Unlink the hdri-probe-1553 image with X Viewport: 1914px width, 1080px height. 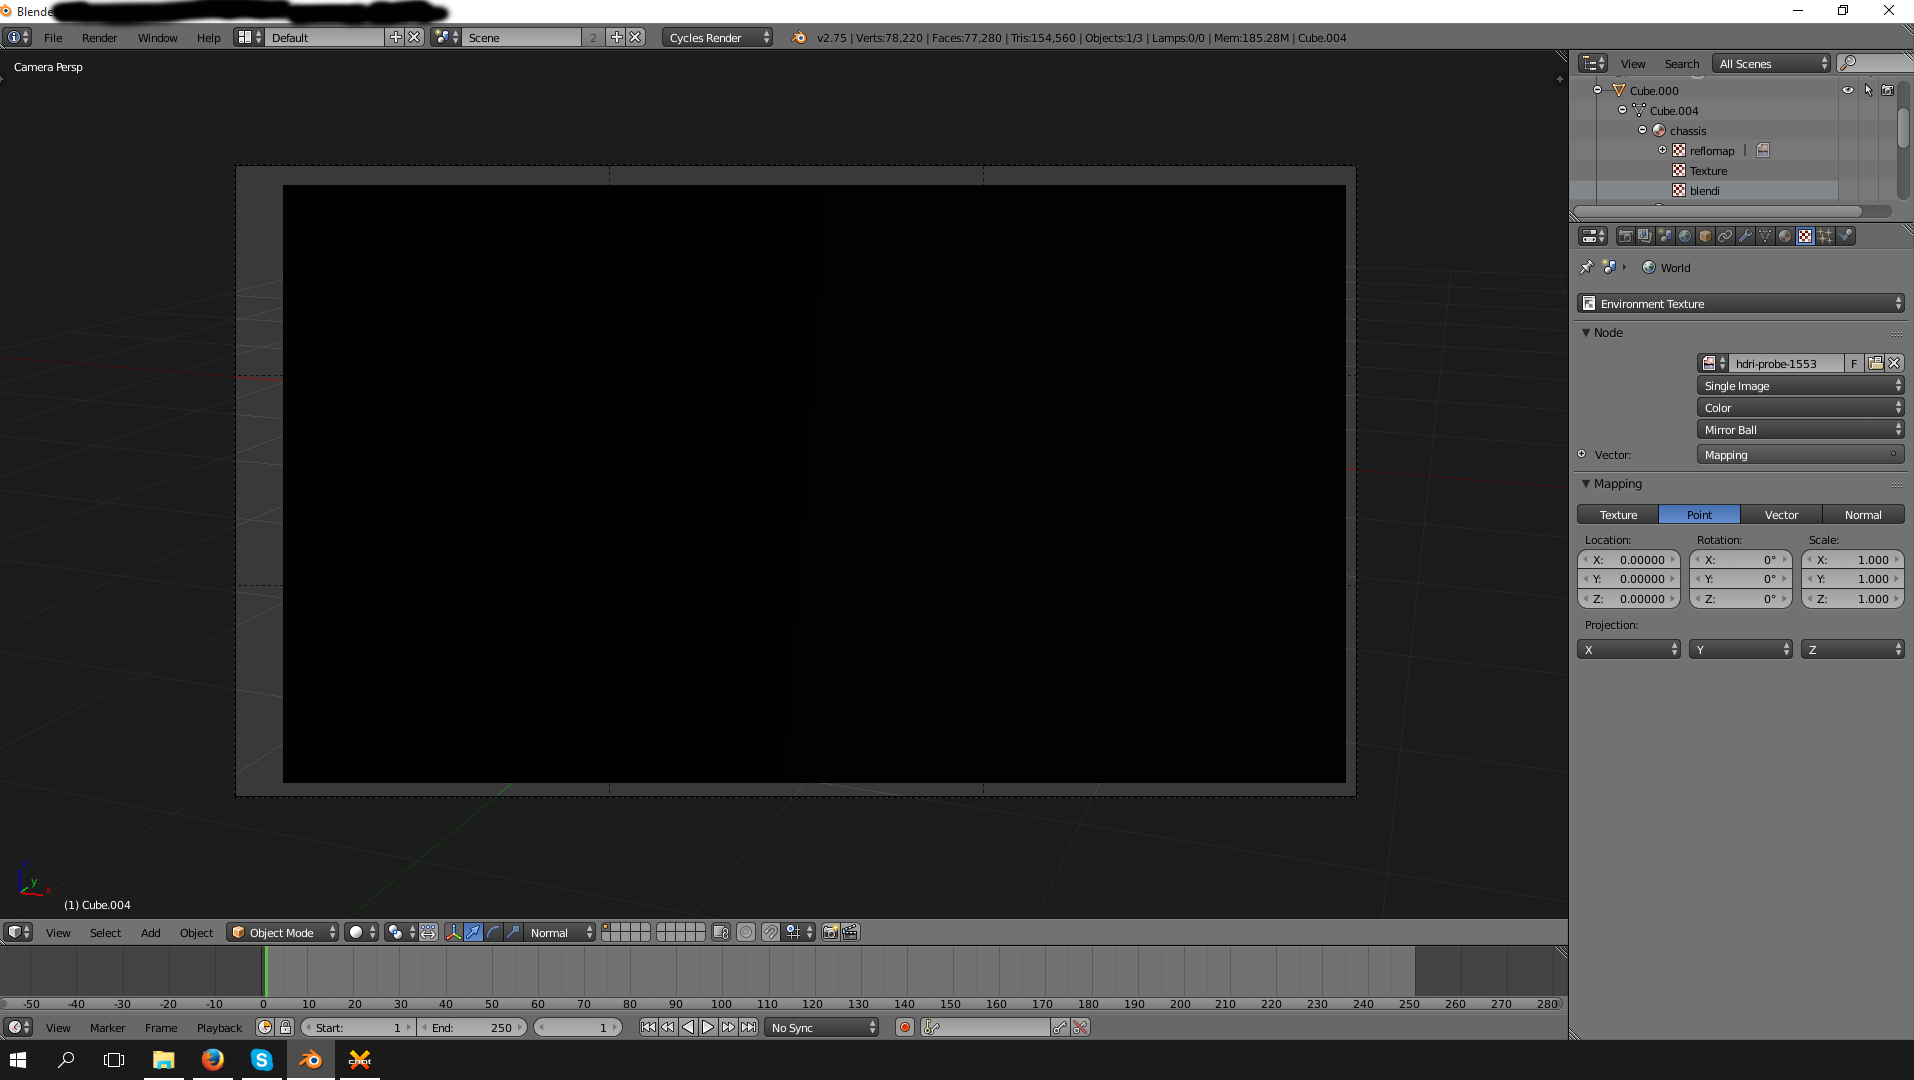tap(1894, 363)
